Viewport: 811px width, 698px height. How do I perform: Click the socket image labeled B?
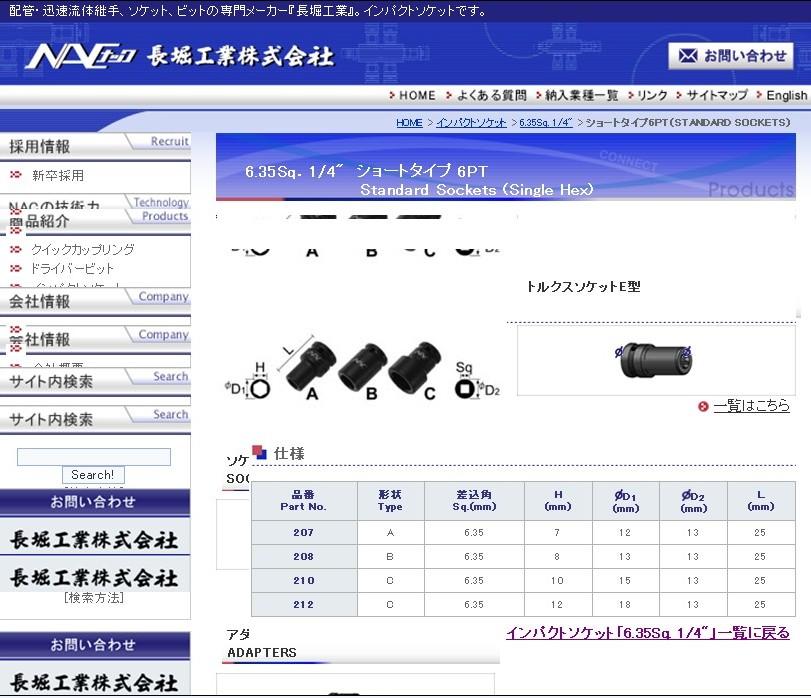(363, 368)
